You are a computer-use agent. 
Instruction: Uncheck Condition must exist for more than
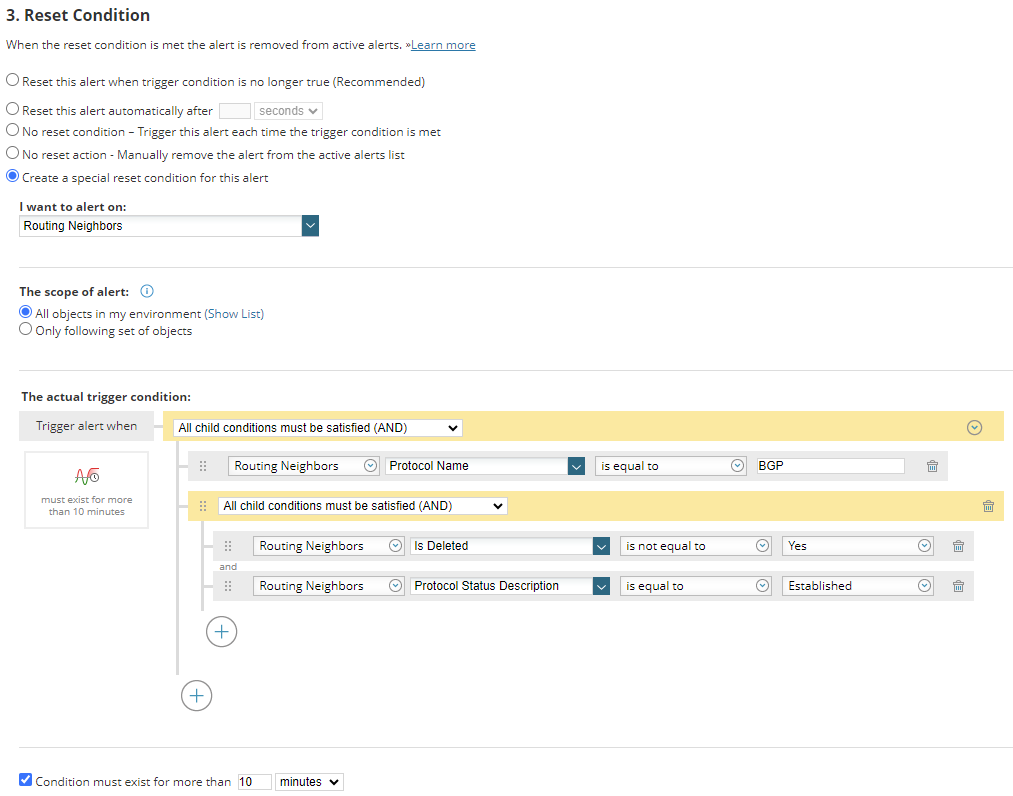coord(26,780)
